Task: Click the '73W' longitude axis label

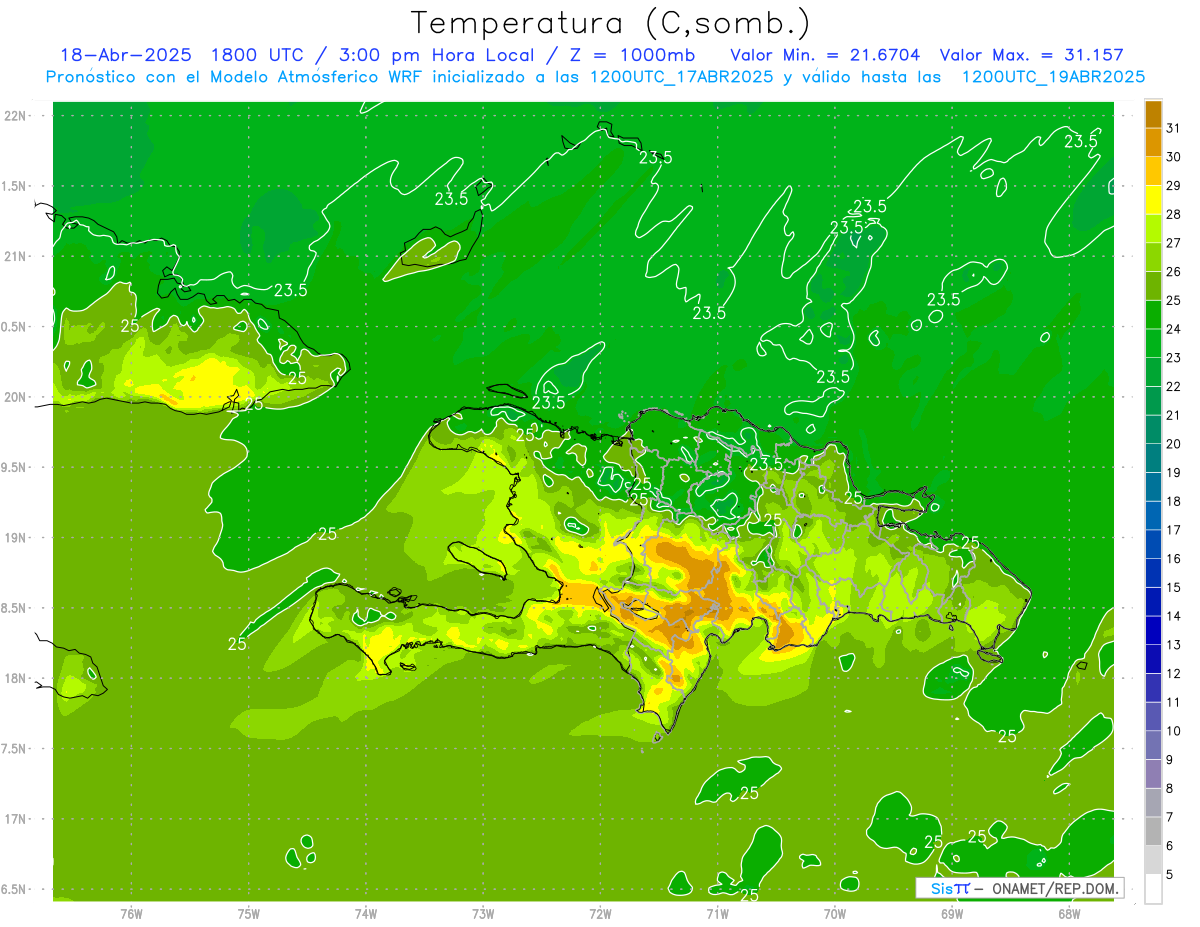Action: pyautogui.click(x=483, y=913)
